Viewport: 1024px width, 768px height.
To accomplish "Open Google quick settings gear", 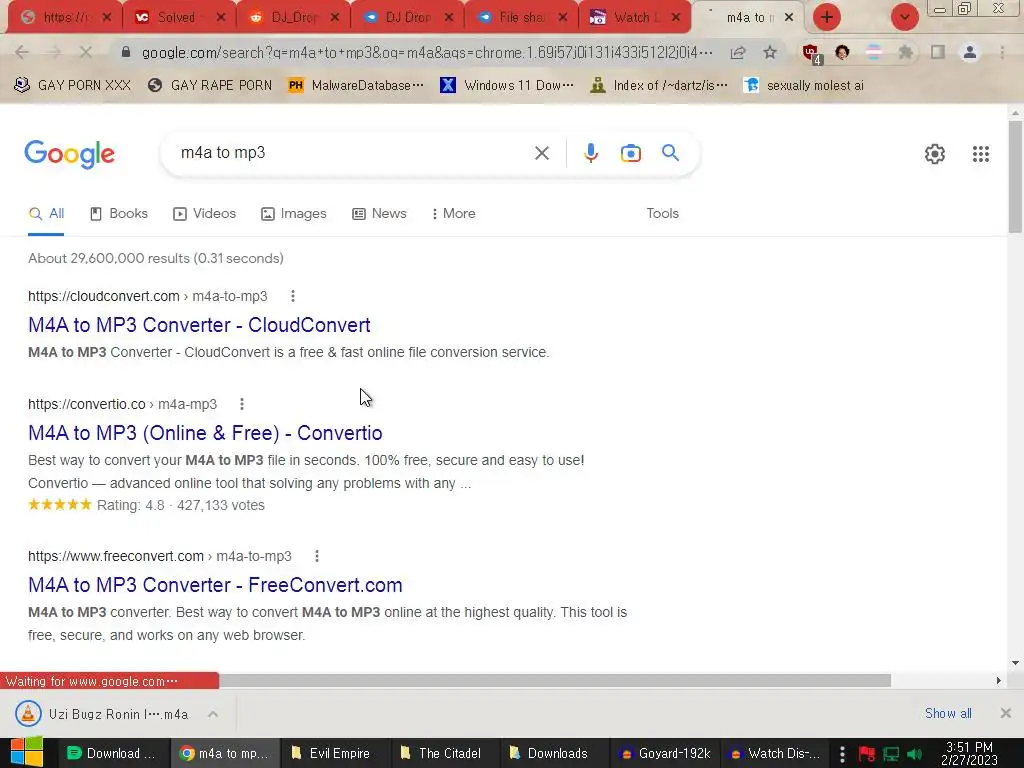I will 935,154.
